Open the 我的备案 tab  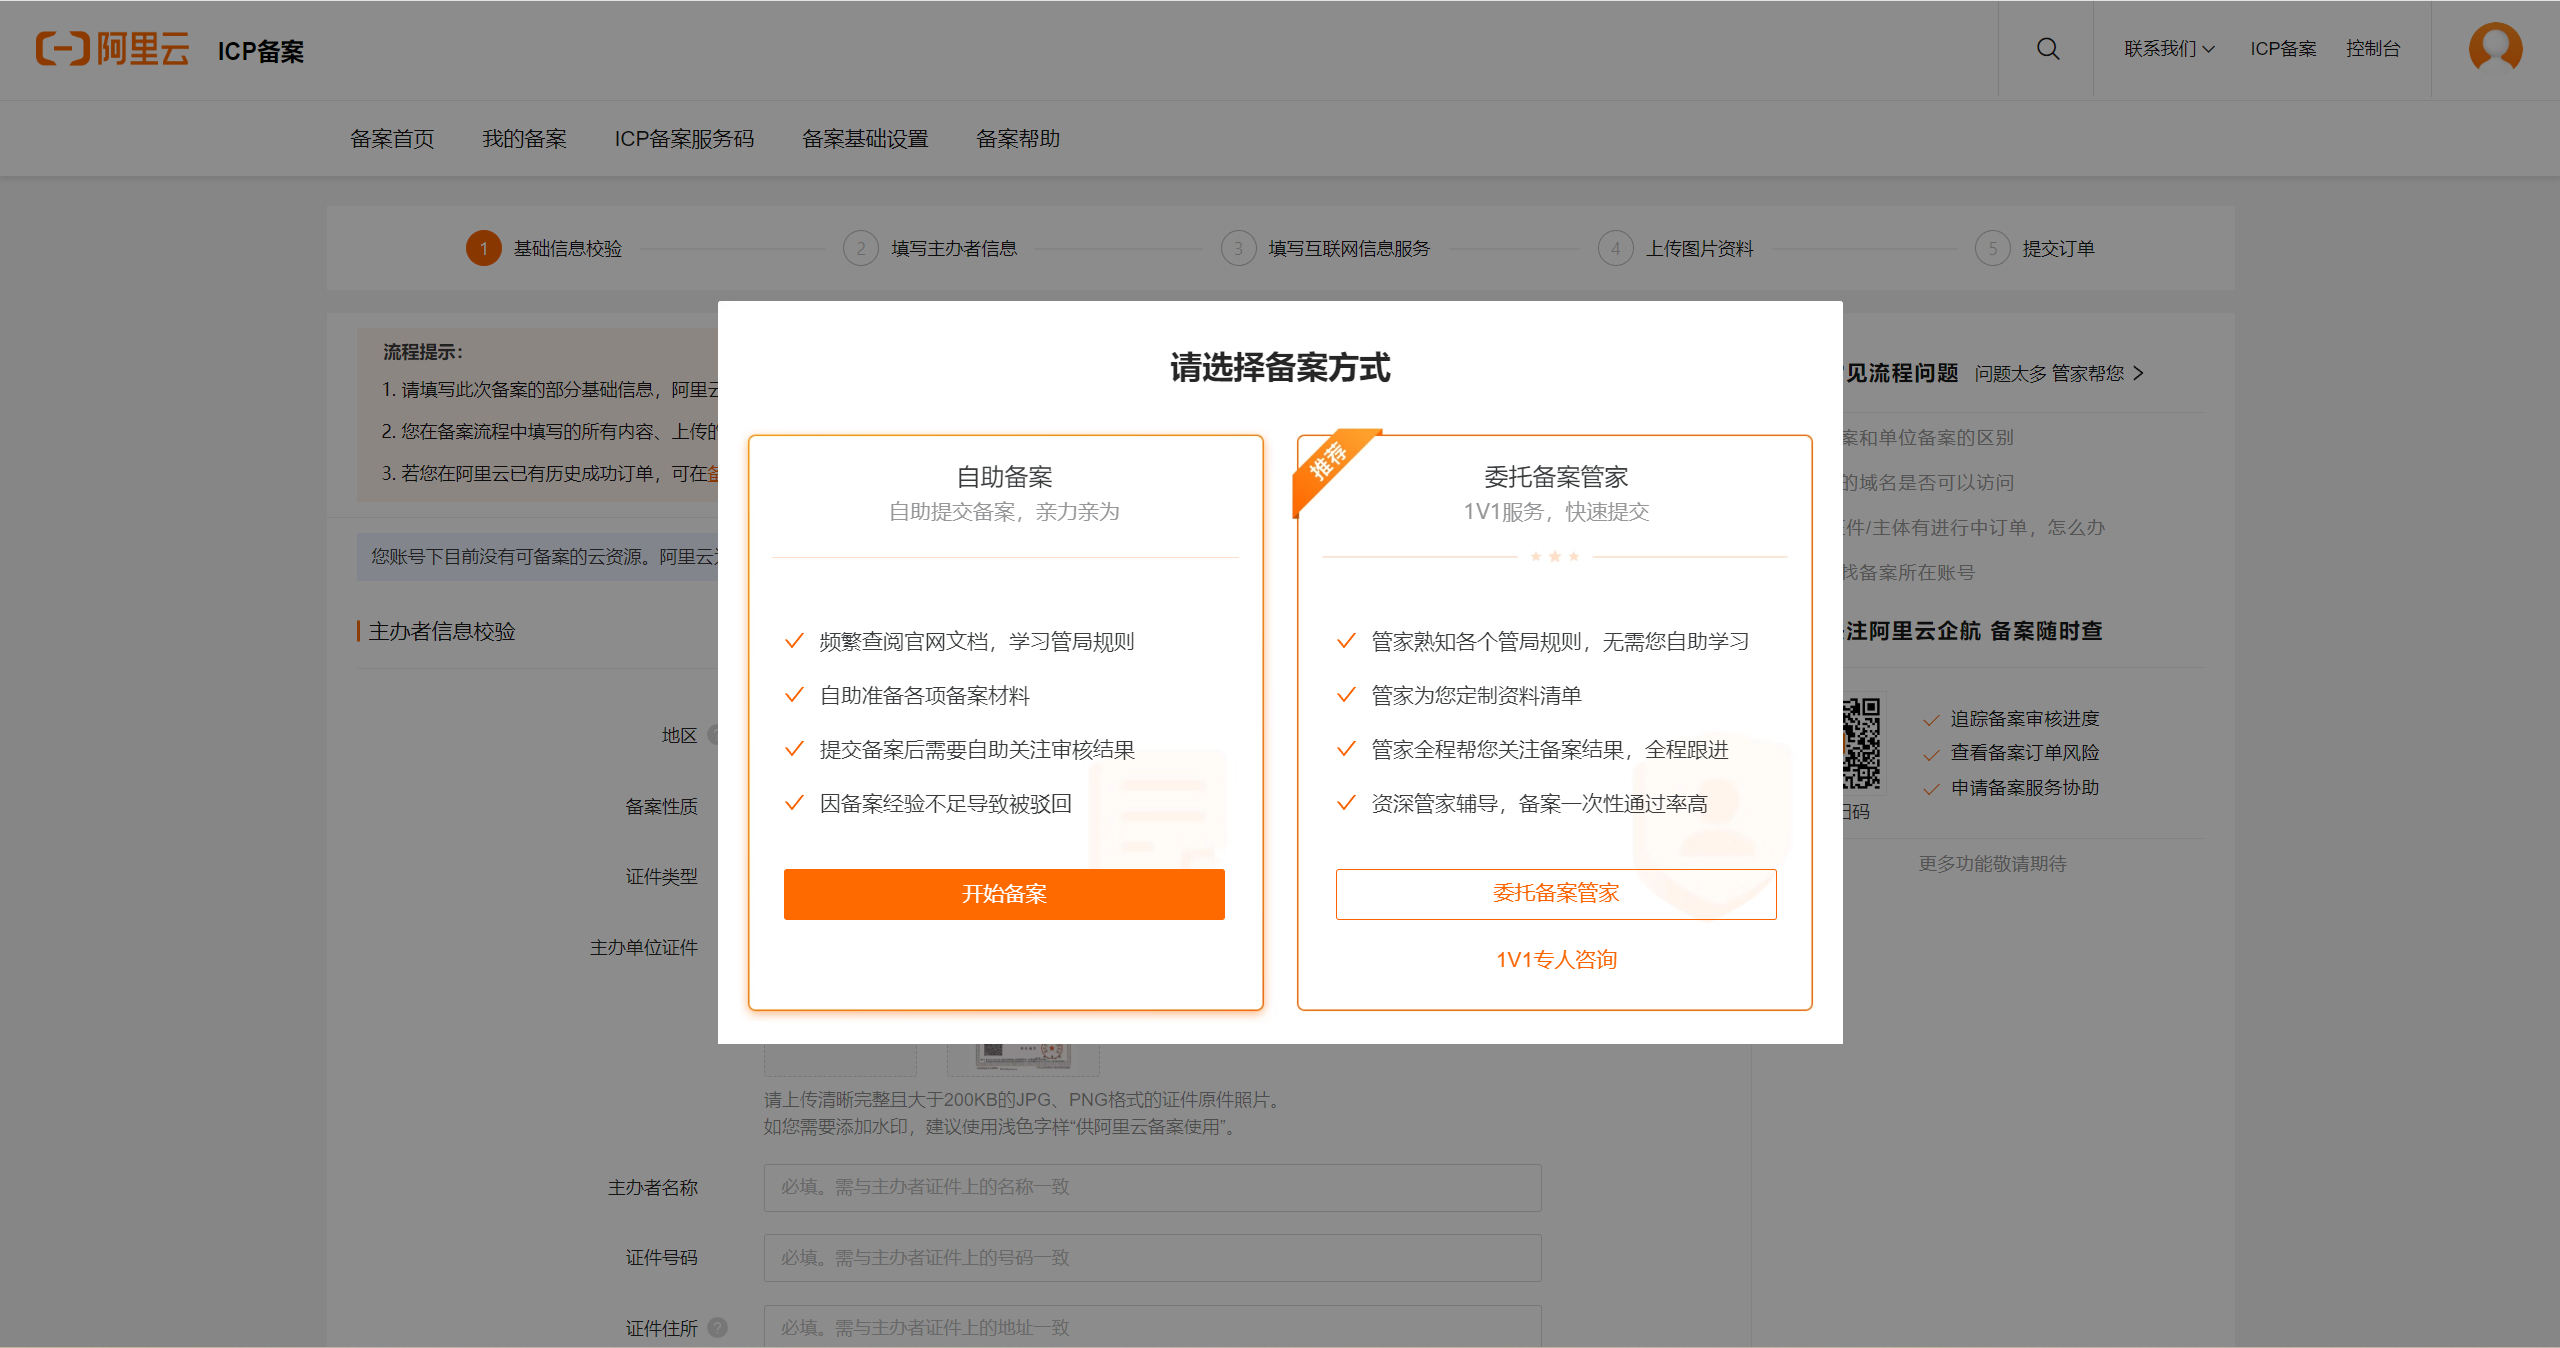(524, 139)
